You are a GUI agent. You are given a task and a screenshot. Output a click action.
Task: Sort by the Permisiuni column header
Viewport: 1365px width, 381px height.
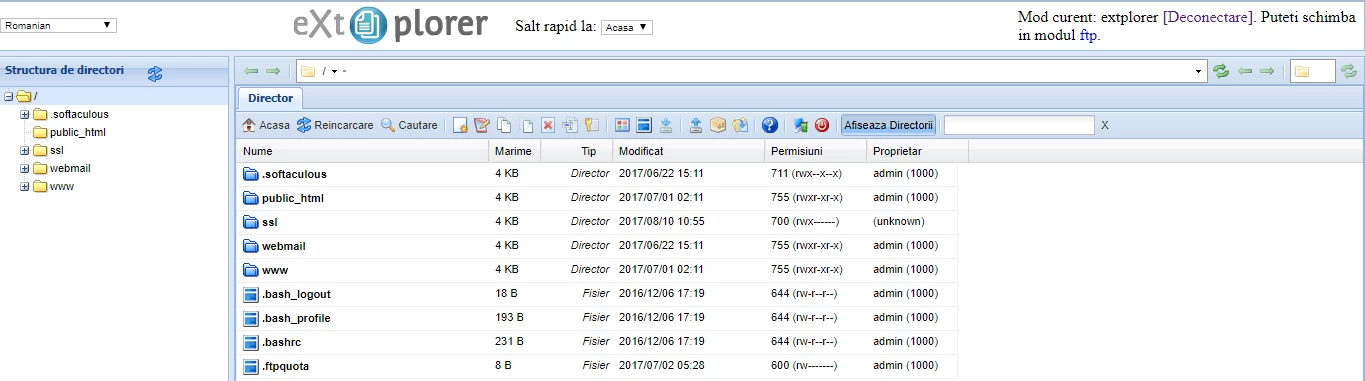(816, 151)
